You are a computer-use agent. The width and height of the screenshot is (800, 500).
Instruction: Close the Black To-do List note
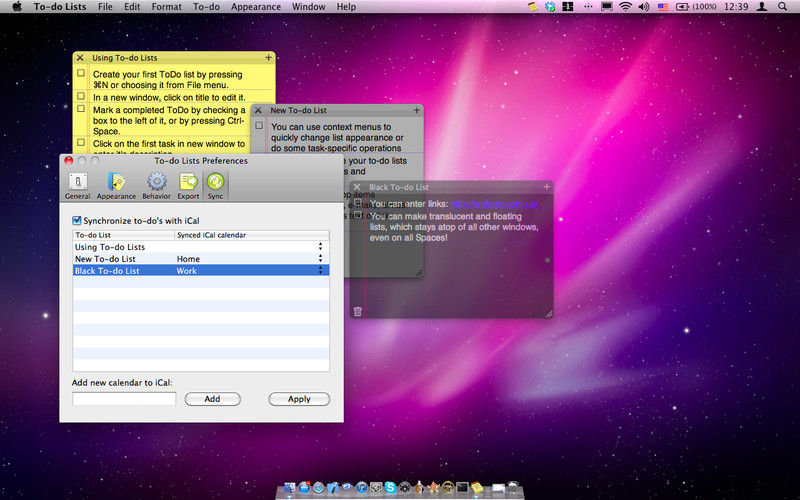357,187
